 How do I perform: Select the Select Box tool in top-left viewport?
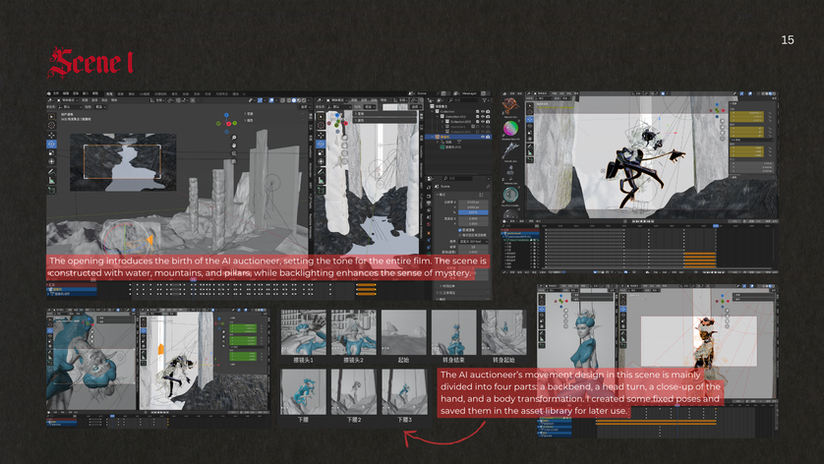52,117
